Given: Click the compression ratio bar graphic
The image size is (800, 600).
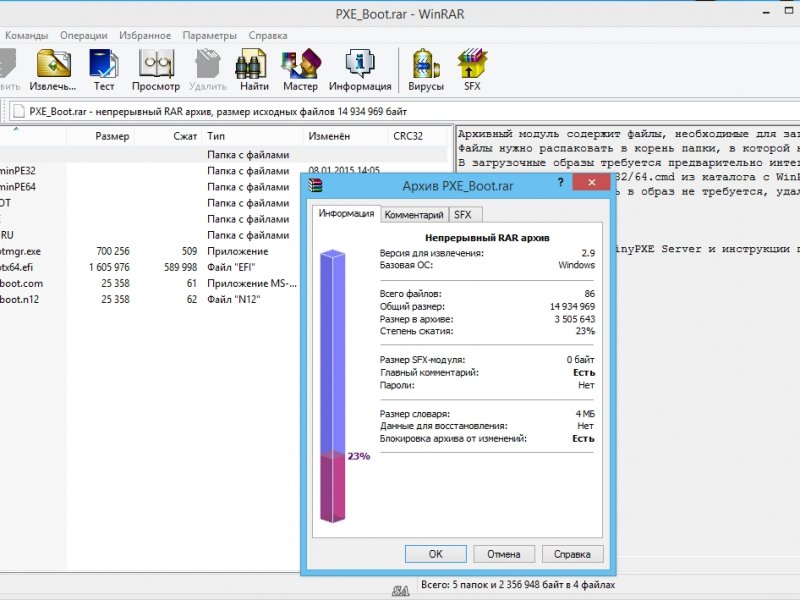Looking at the screenshot, I should 333,386.
